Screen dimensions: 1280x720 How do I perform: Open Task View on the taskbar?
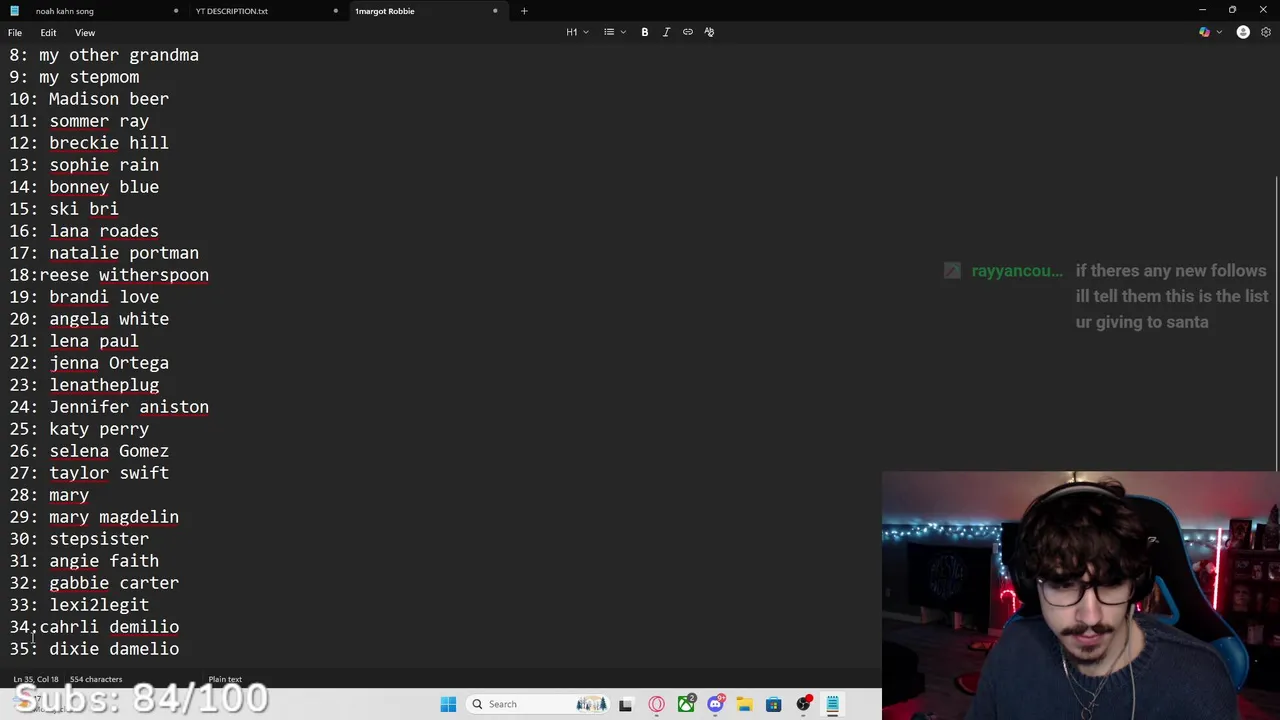click(626, 704)
